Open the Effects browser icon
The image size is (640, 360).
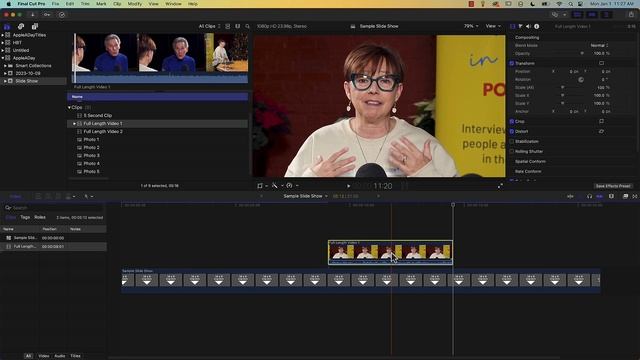625,196
